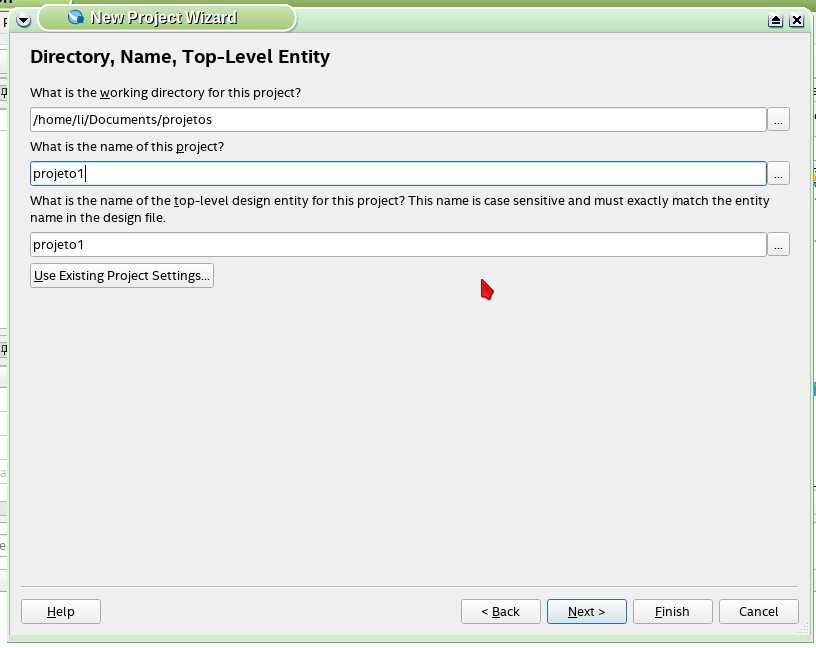Open Help for the wizard
816x648 pixels.
click(61, 611)
